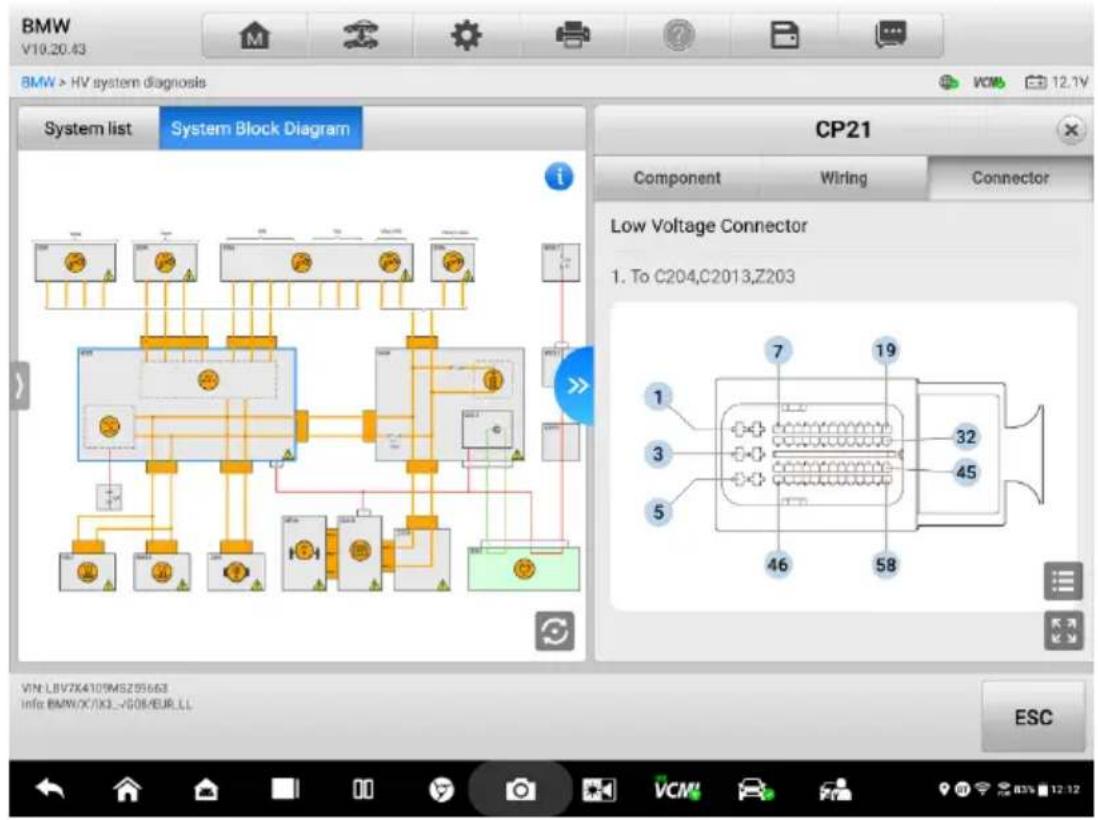Screen dimensions: 1098x820
Task: Click pin 1 label on connector
Action: point(658,397)
